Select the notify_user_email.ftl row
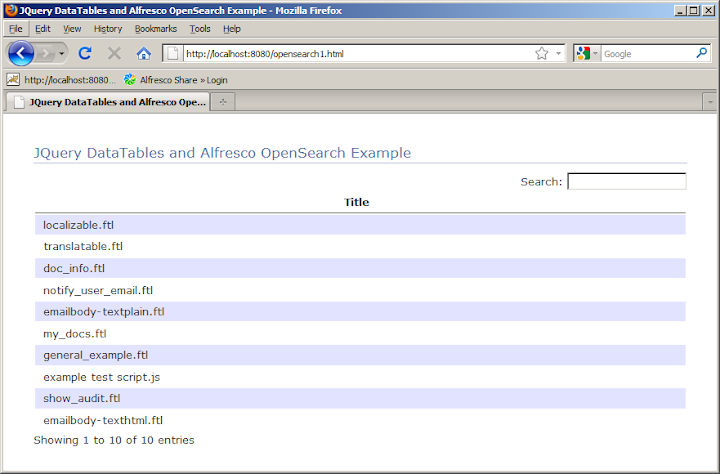This screenshot has height=474, width=720. click(x=360, y=290)
